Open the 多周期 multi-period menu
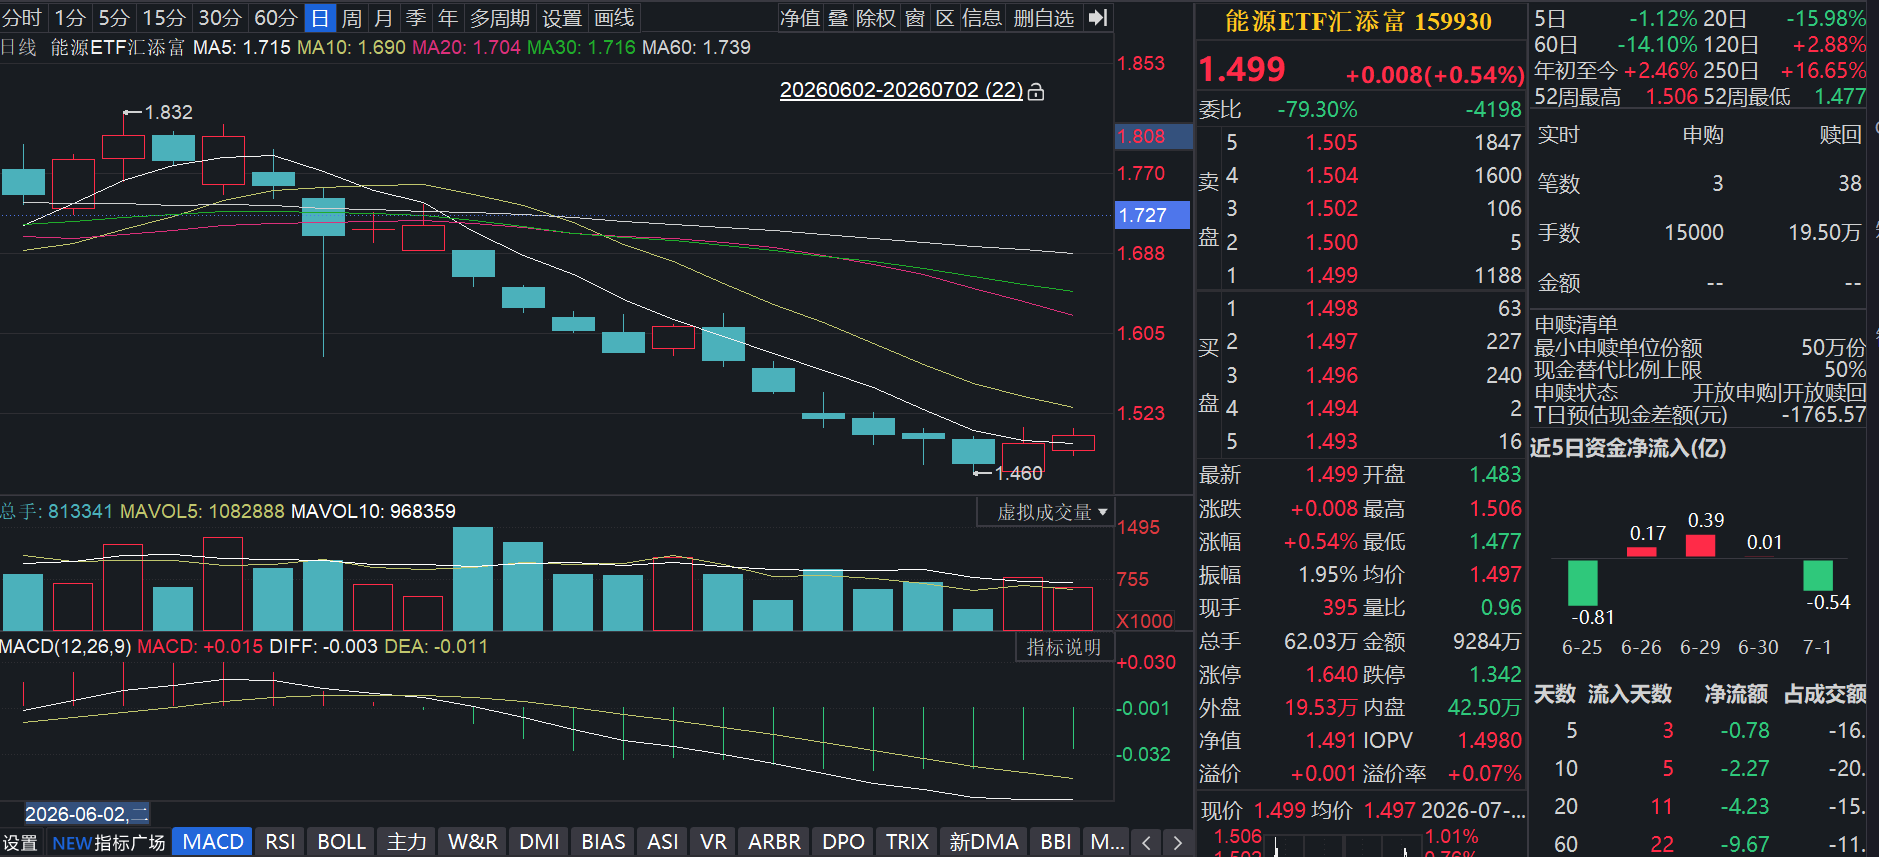This screenshot has width=1879, height=857. (499, 18)
